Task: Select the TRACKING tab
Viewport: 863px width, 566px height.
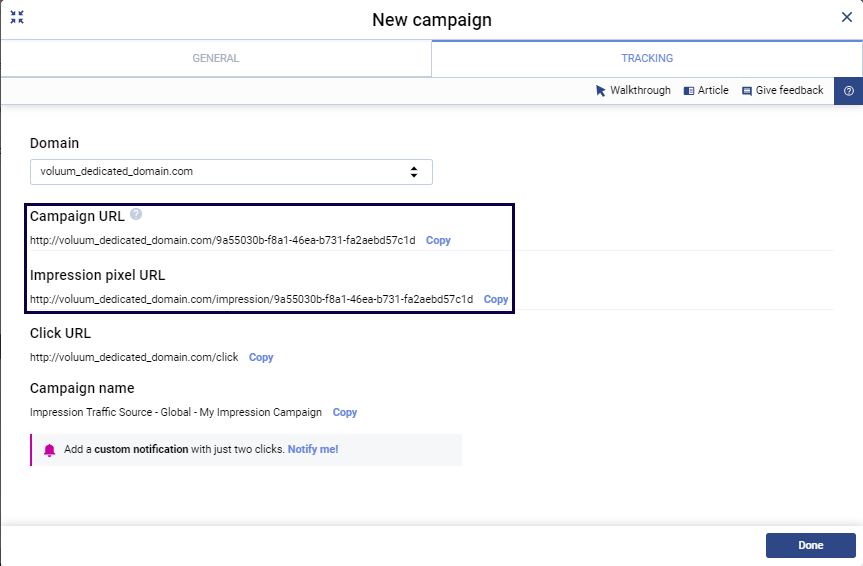Action: (646, 58)
